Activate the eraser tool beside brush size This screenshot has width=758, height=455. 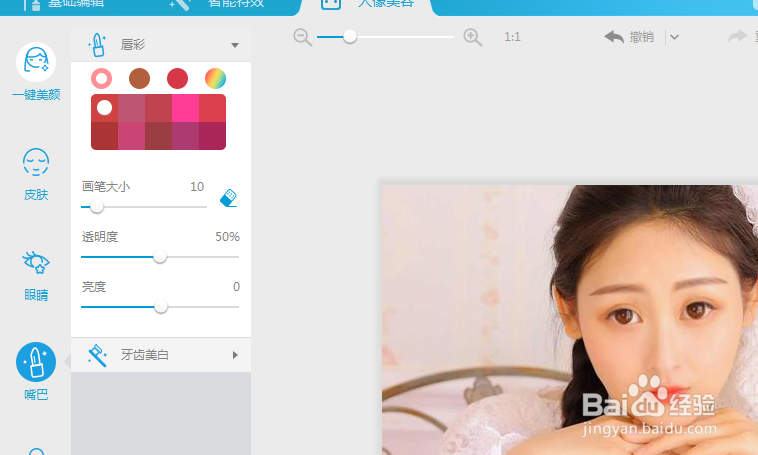228,198
